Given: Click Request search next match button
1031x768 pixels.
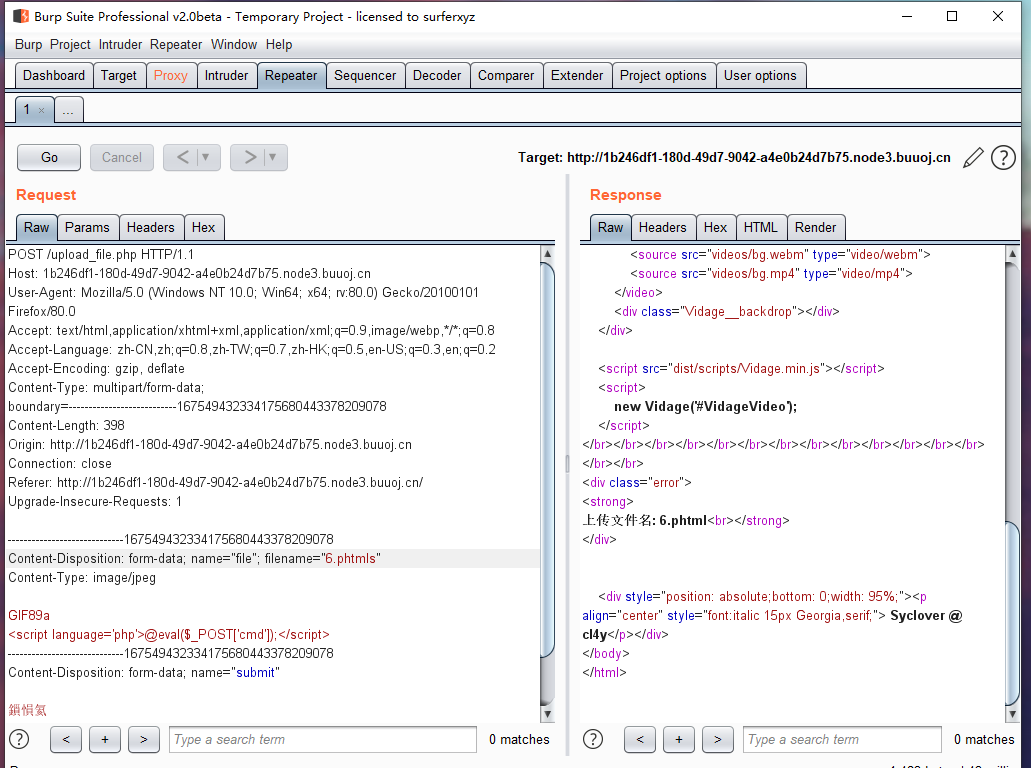Looking at the screenshot, I should [x=143, y=739].
